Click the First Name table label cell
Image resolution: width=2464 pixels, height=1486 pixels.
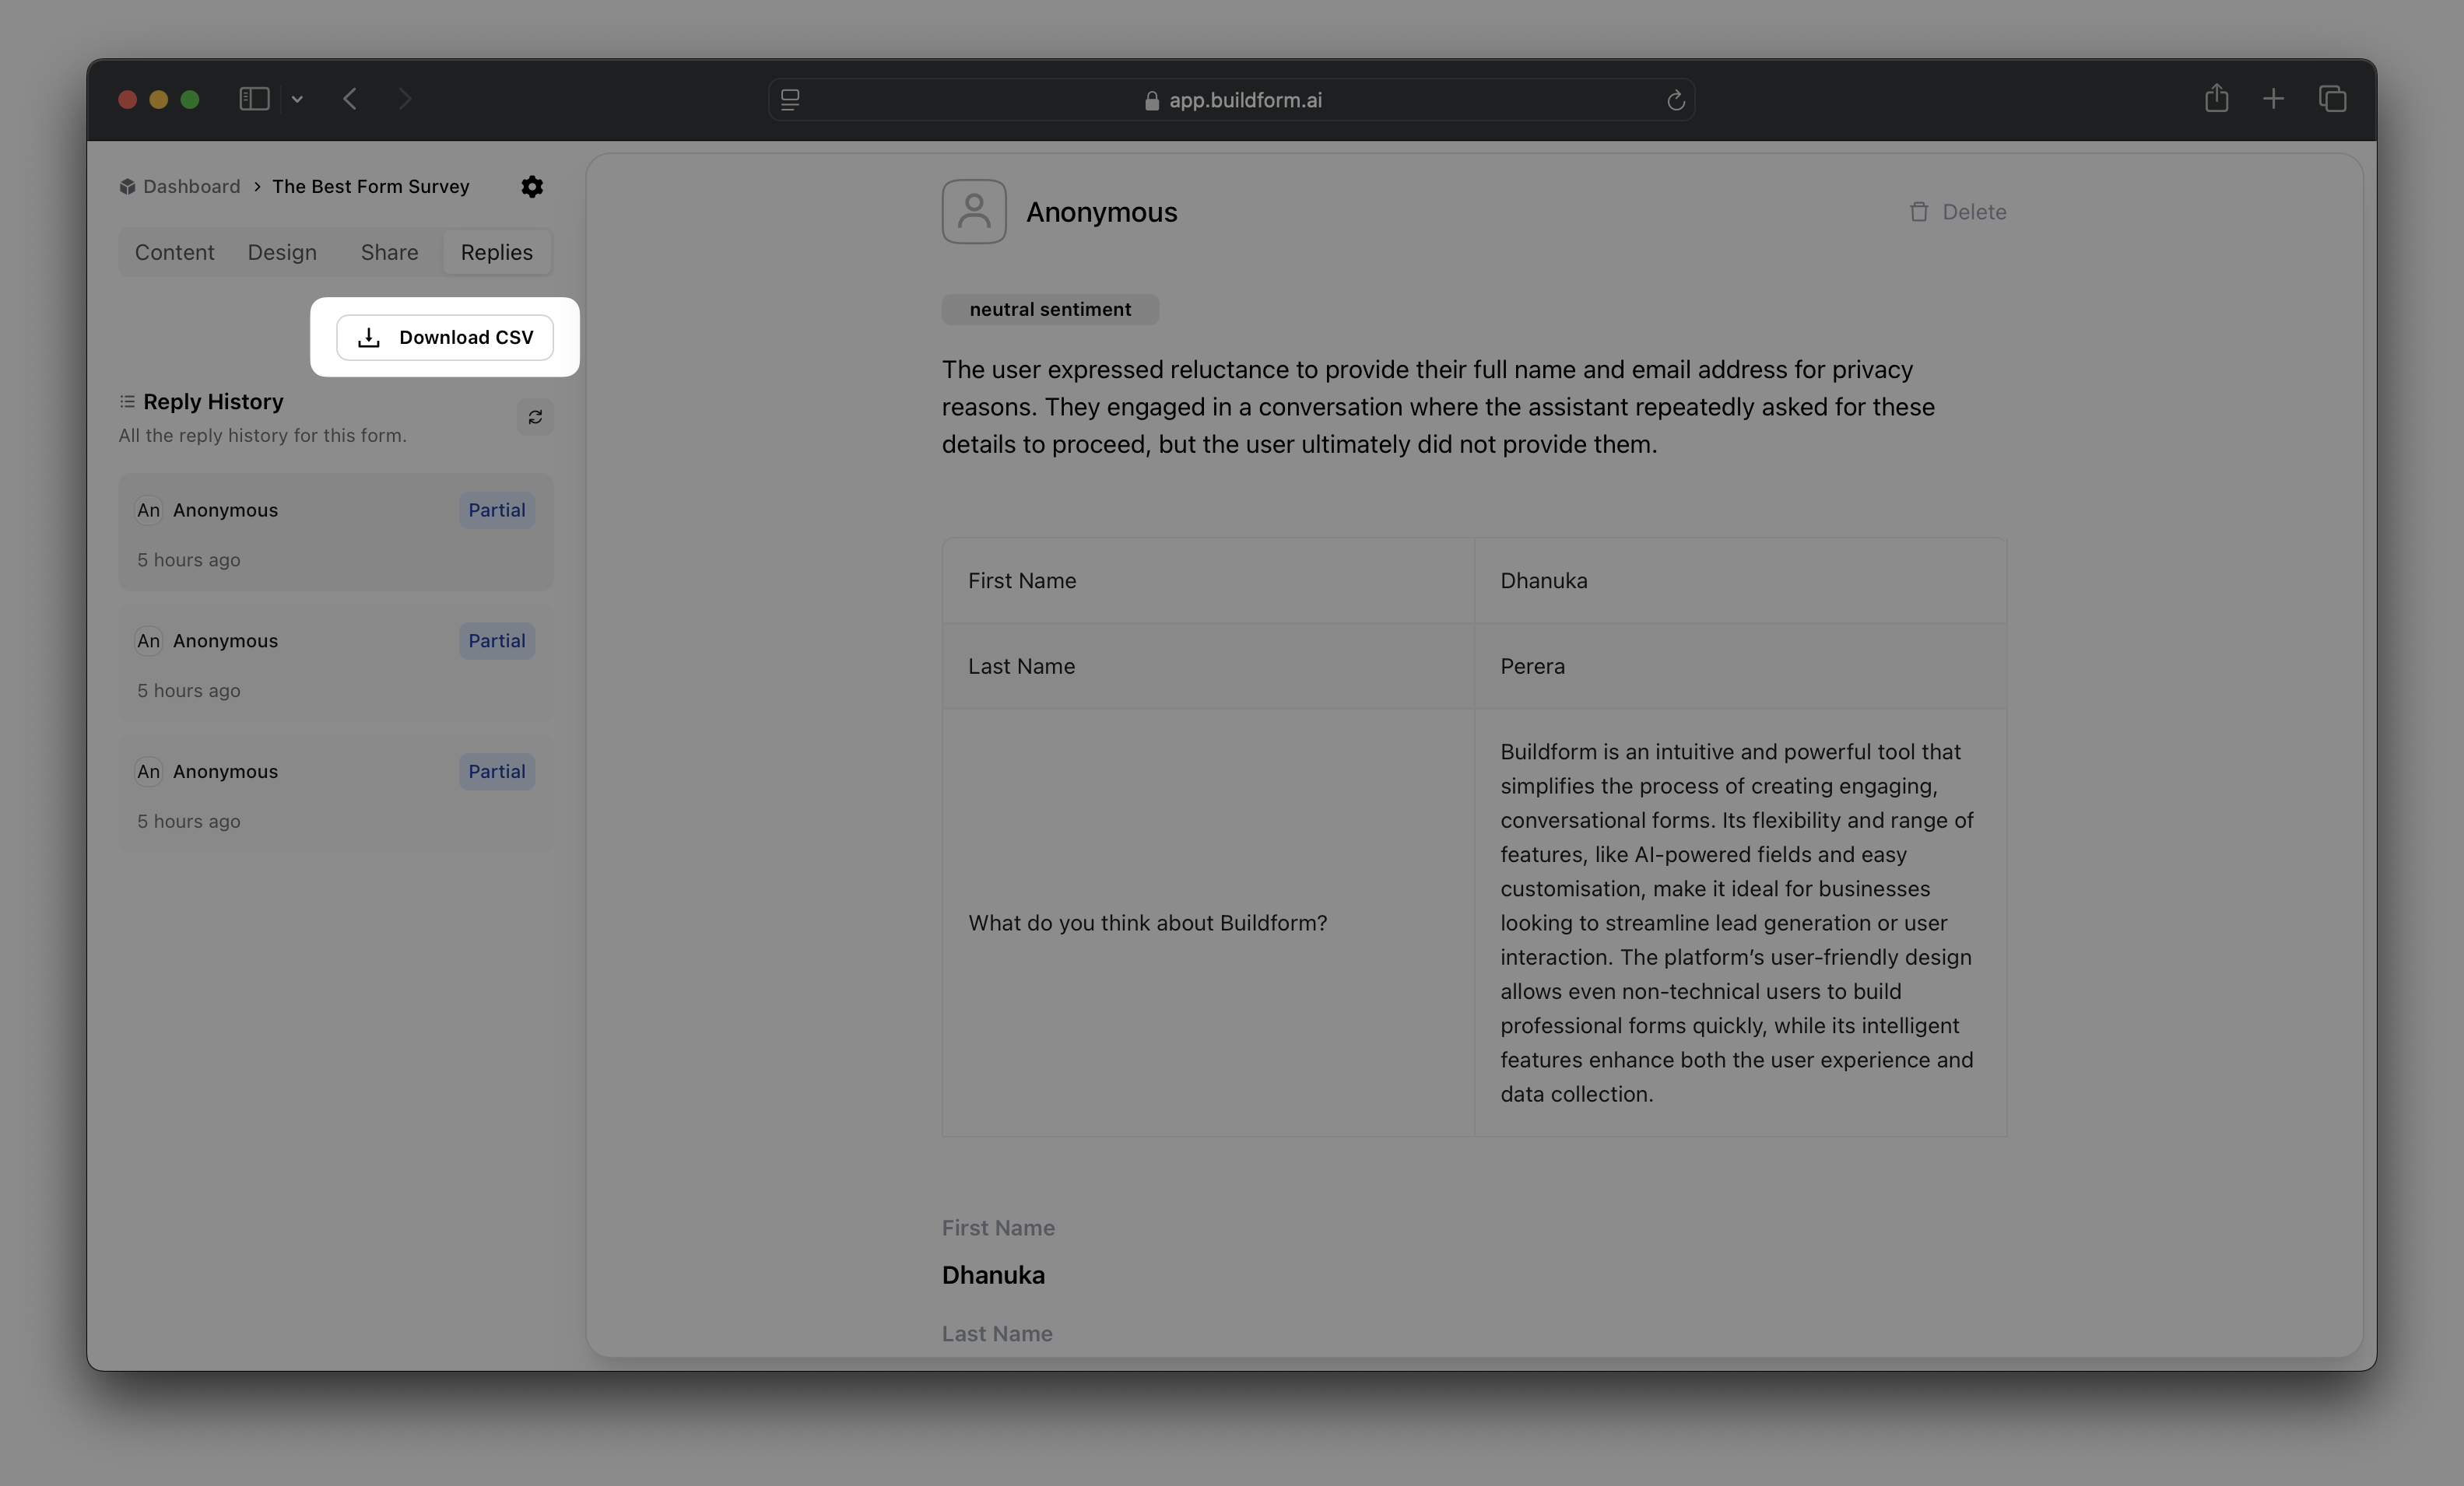[1208, 581]
